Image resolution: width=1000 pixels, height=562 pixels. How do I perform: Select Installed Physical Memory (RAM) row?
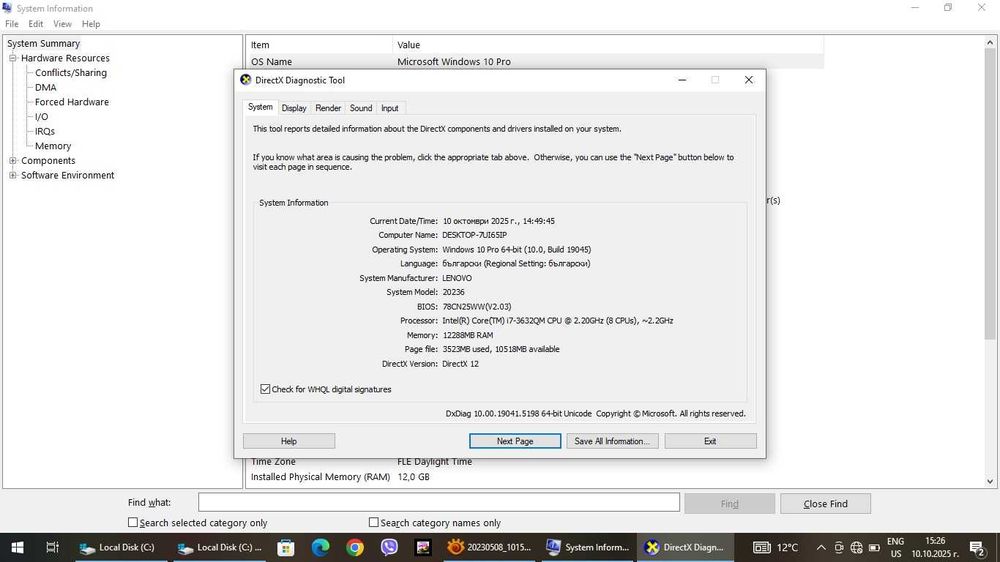[535, 477]
